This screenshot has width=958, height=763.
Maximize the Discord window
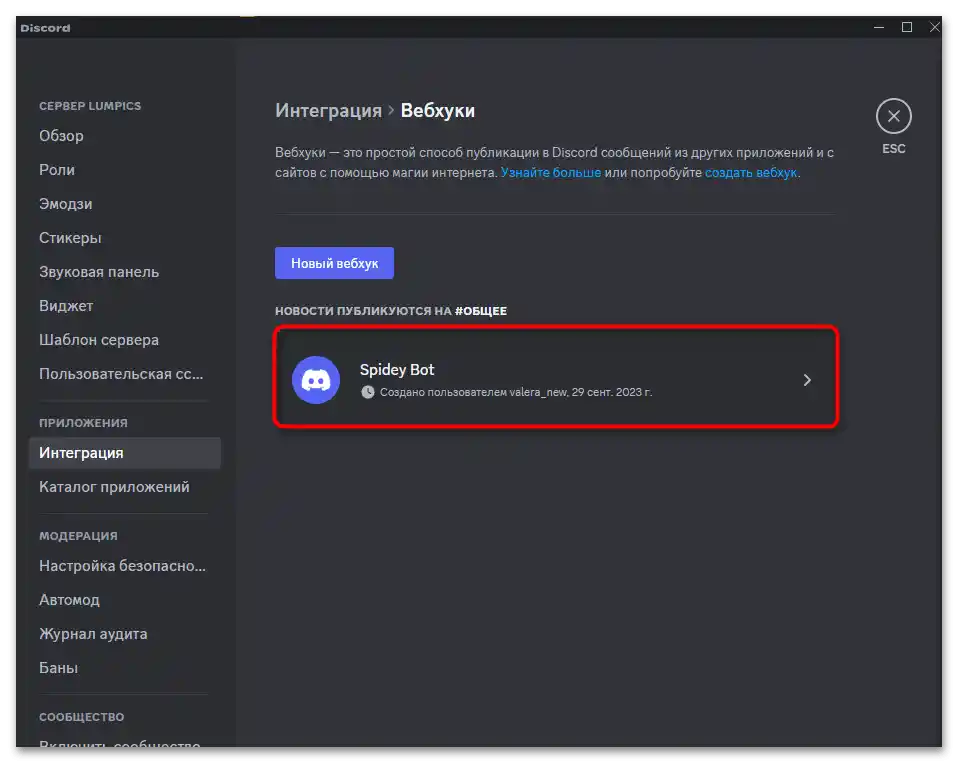point(907,28)
